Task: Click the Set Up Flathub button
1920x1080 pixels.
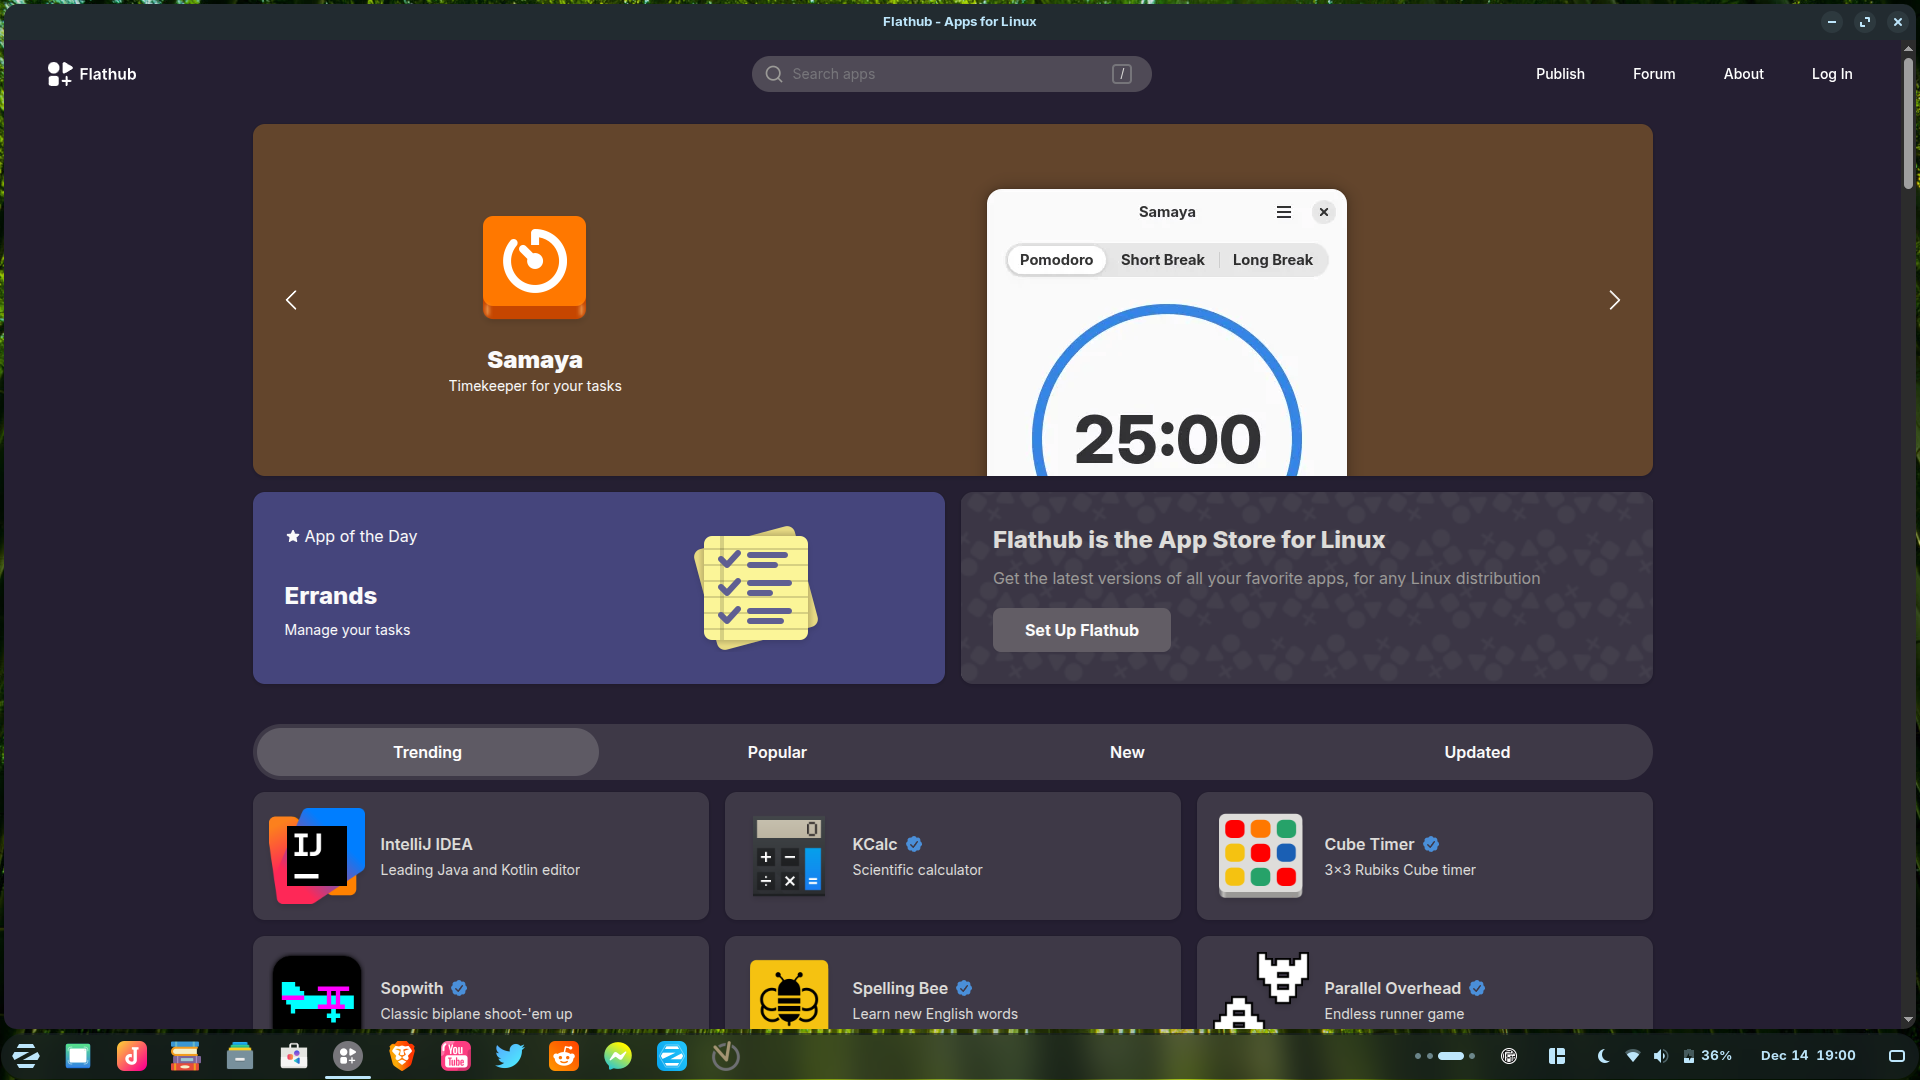Action: (x=1081, y=630)
